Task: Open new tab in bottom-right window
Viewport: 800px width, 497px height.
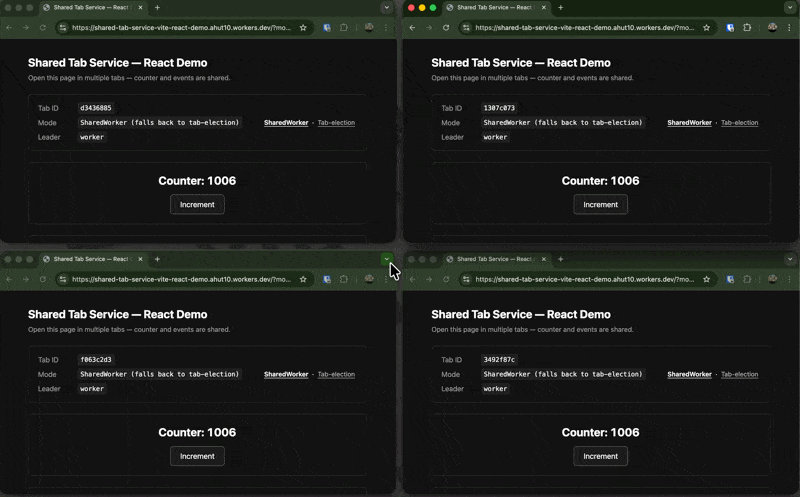Action: click(560, 259)
